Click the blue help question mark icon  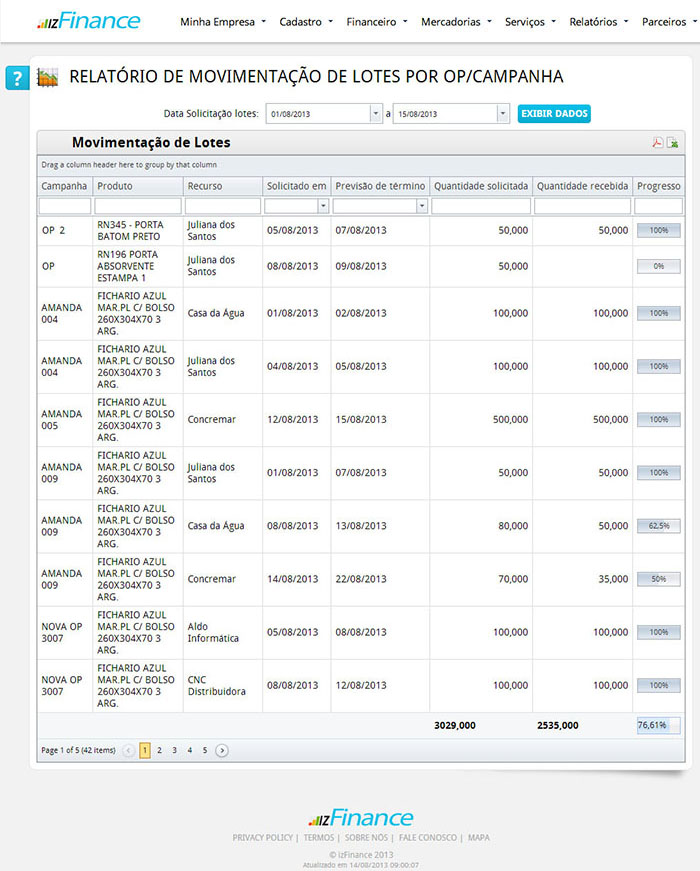[x=17, y=78]
